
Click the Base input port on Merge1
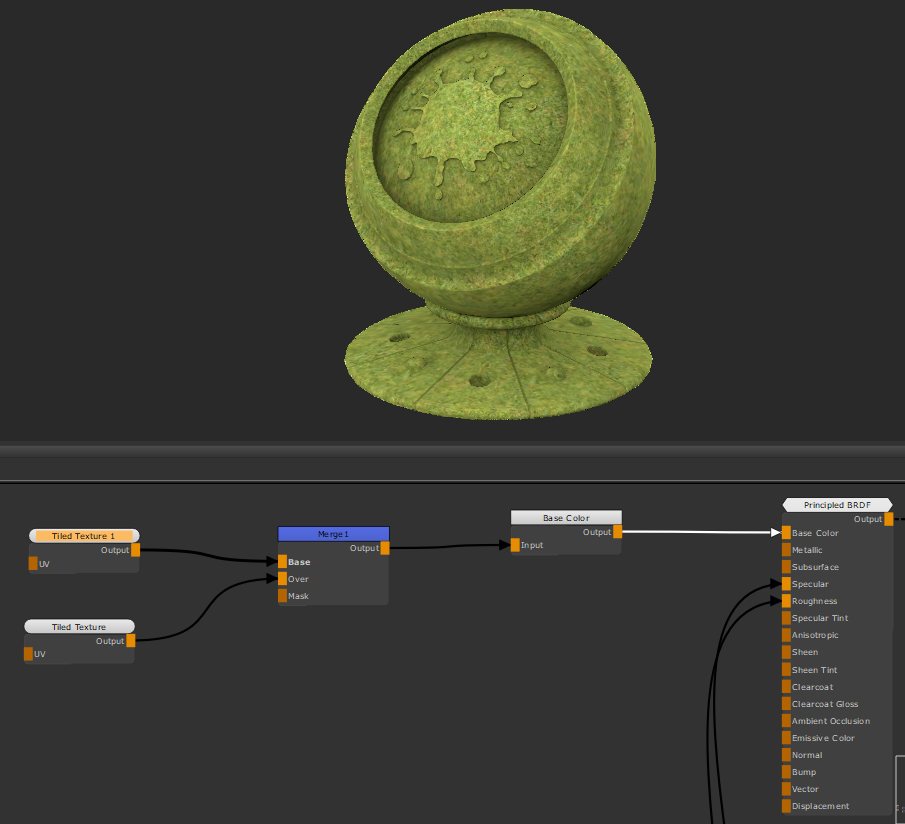tap(283, 562)
